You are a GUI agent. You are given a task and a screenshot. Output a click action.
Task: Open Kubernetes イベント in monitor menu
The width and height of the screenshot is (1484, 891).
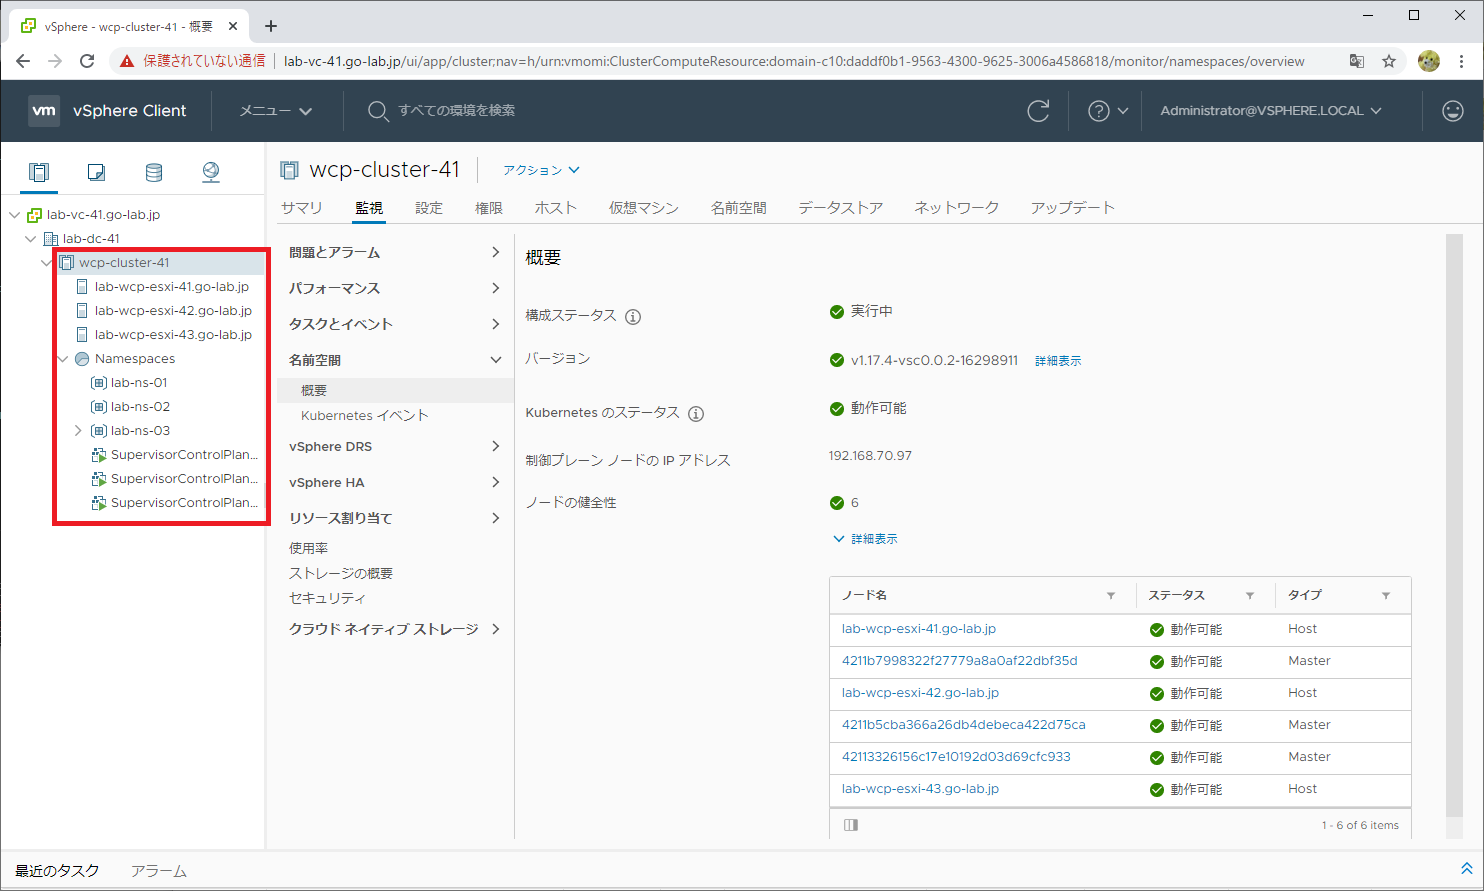pos(365,416)
